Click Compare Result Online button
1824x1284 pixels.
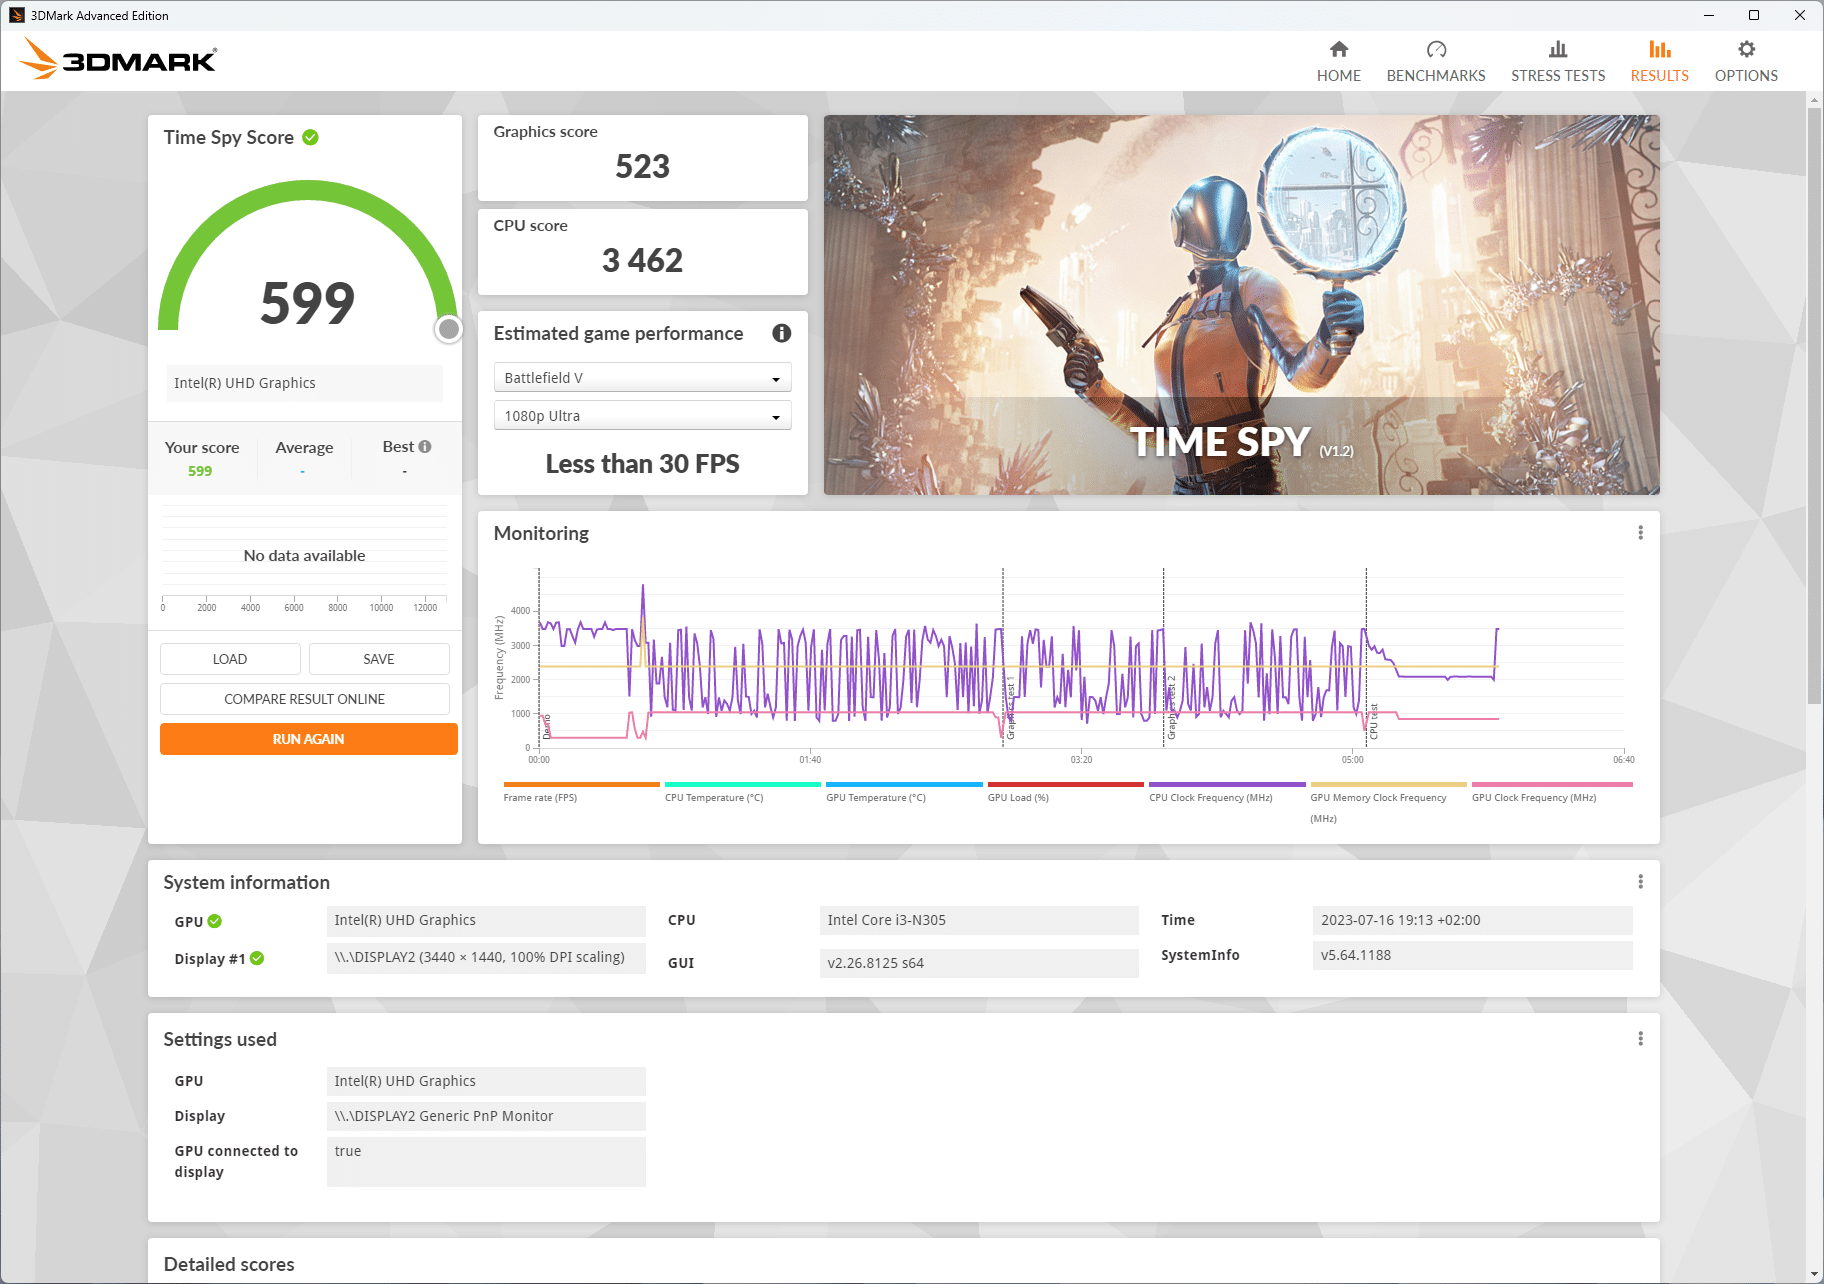304,699
